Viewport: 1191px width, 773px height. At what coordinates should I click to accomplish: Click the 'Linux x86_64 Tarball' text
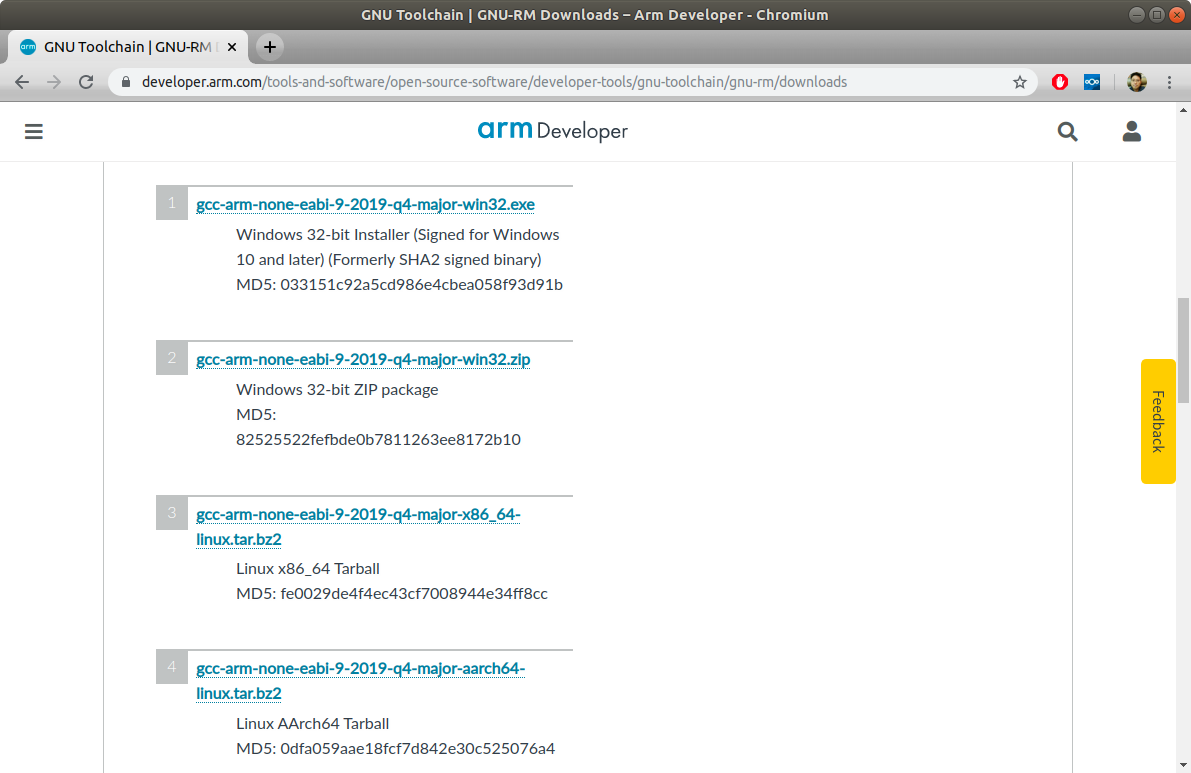coord(308,569)
